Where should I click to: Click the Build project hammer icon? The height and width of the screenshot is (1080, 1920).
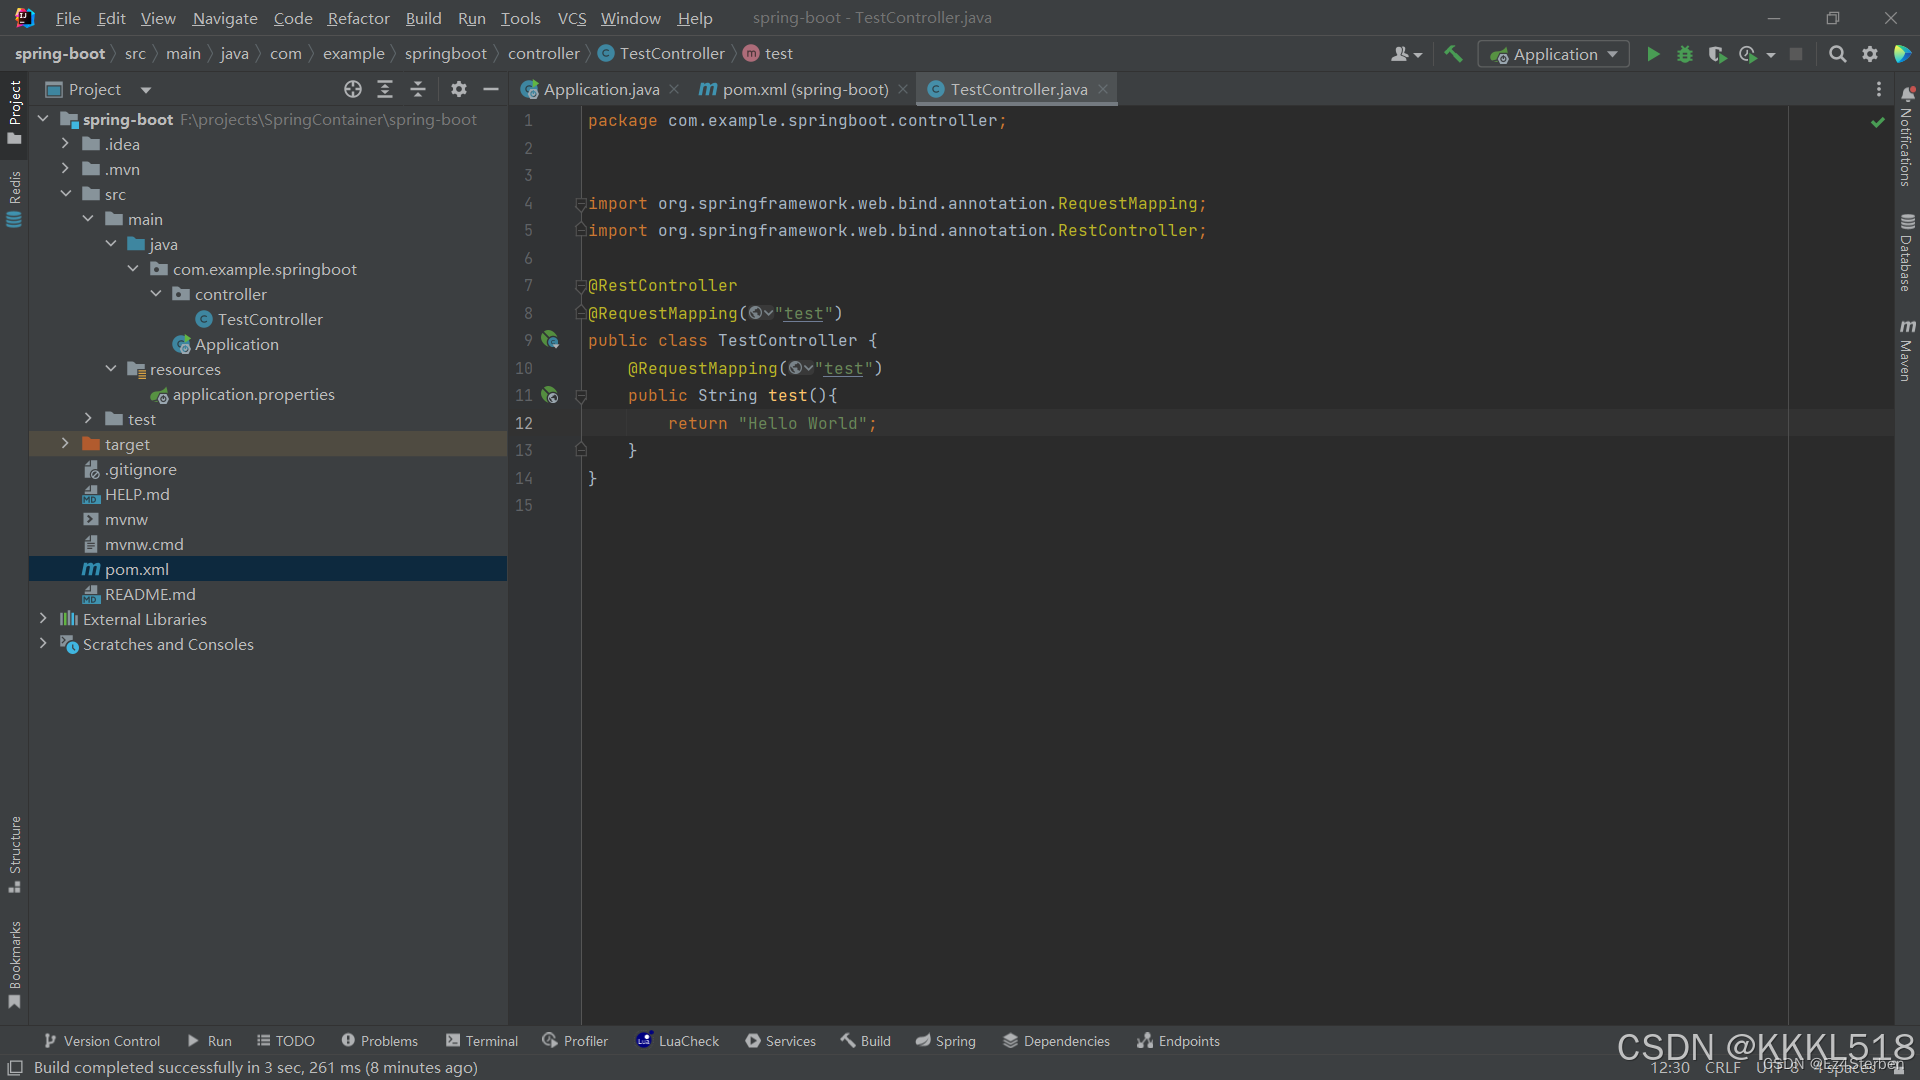tap(1453, 54)
